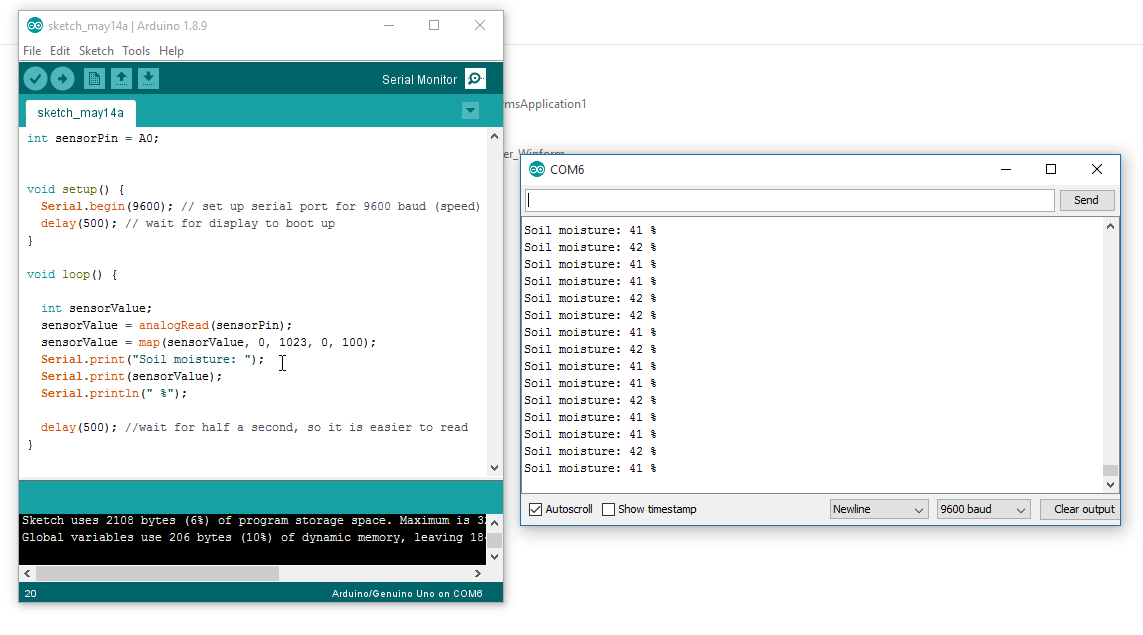Click the serial input text field

click(789, 200)
